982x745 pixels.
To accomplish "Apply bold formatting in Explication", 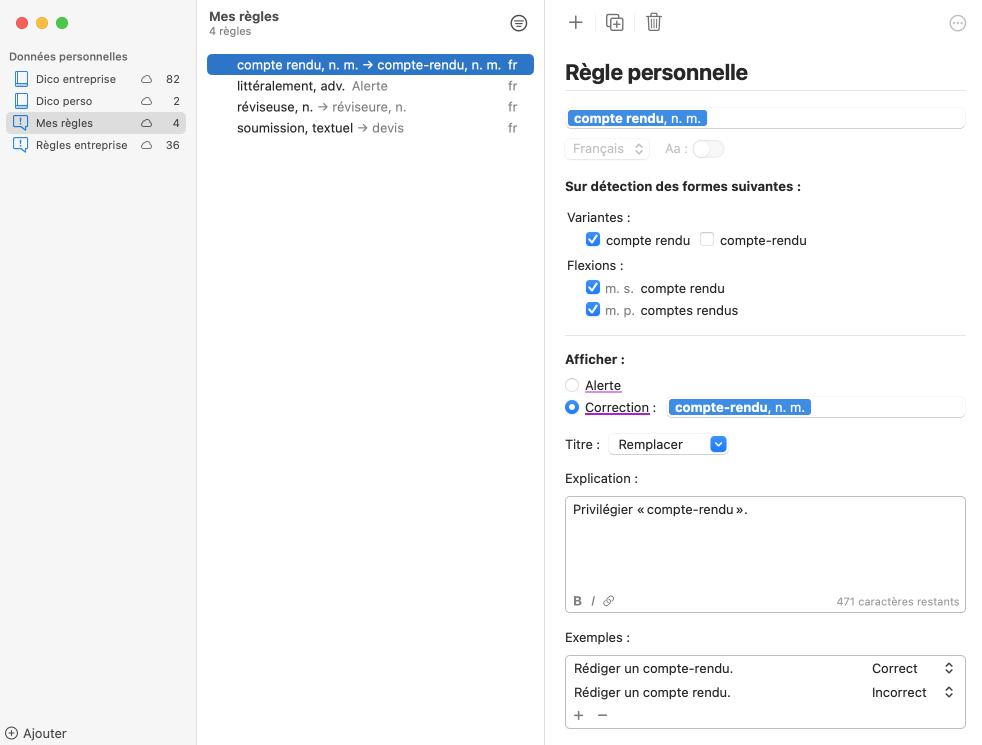I will click(x=578, y=601).
